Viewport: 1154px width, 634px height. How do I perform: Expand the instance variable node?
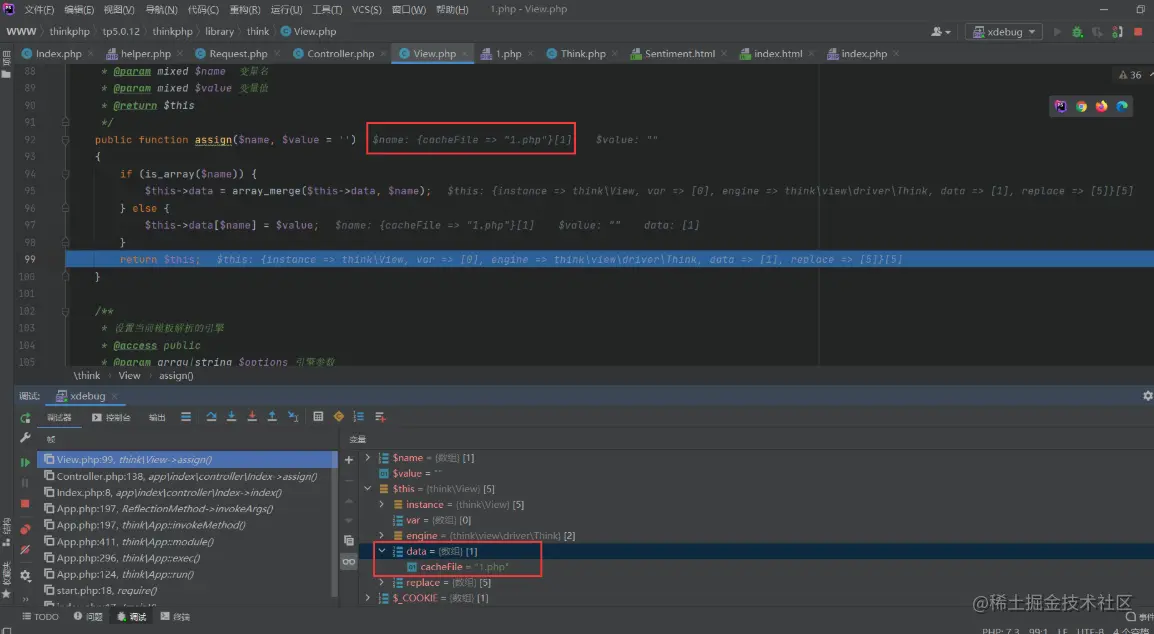[x=381, y=504]
